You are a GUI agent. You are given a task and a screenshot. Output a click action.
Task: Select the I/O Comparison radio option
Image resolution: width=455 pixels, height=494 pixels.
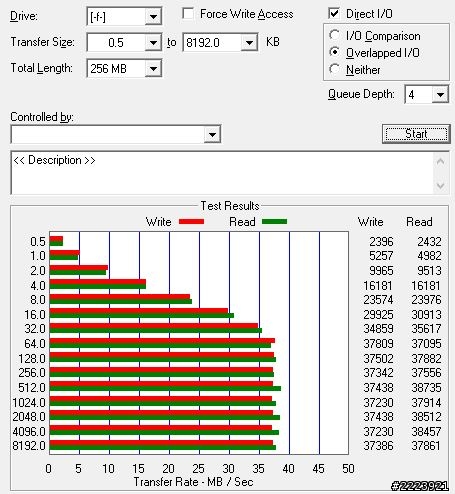(x=334, y=35)
